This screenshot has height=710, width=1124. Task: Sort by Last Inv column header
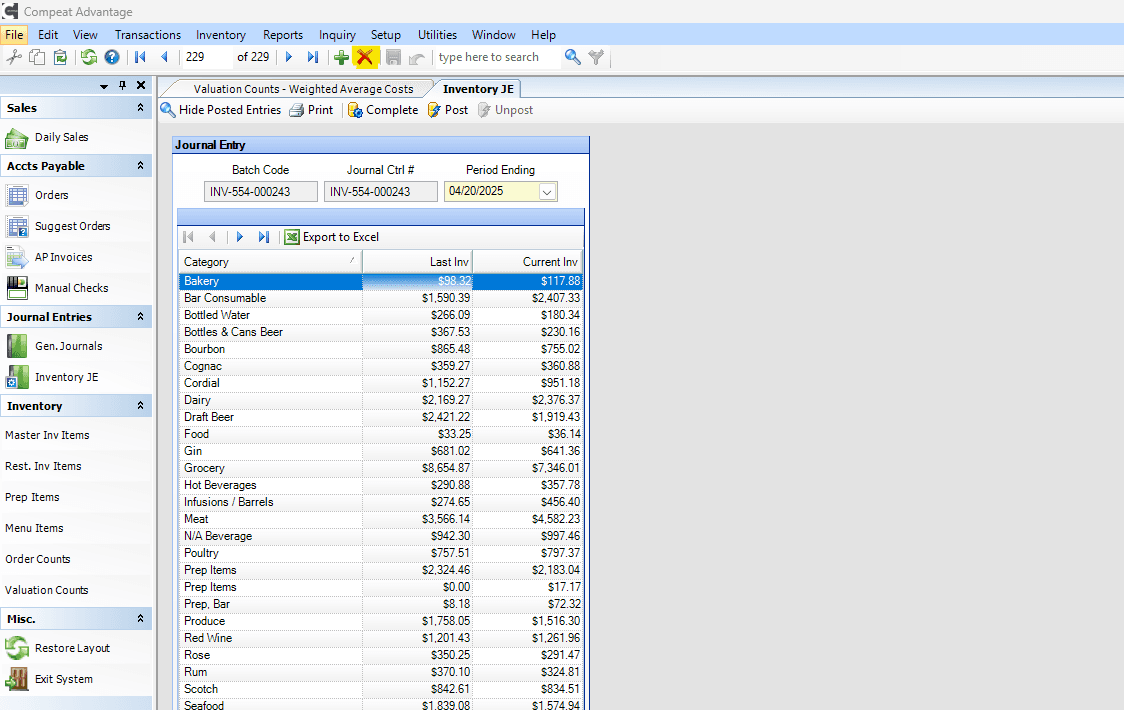(417, 262)
